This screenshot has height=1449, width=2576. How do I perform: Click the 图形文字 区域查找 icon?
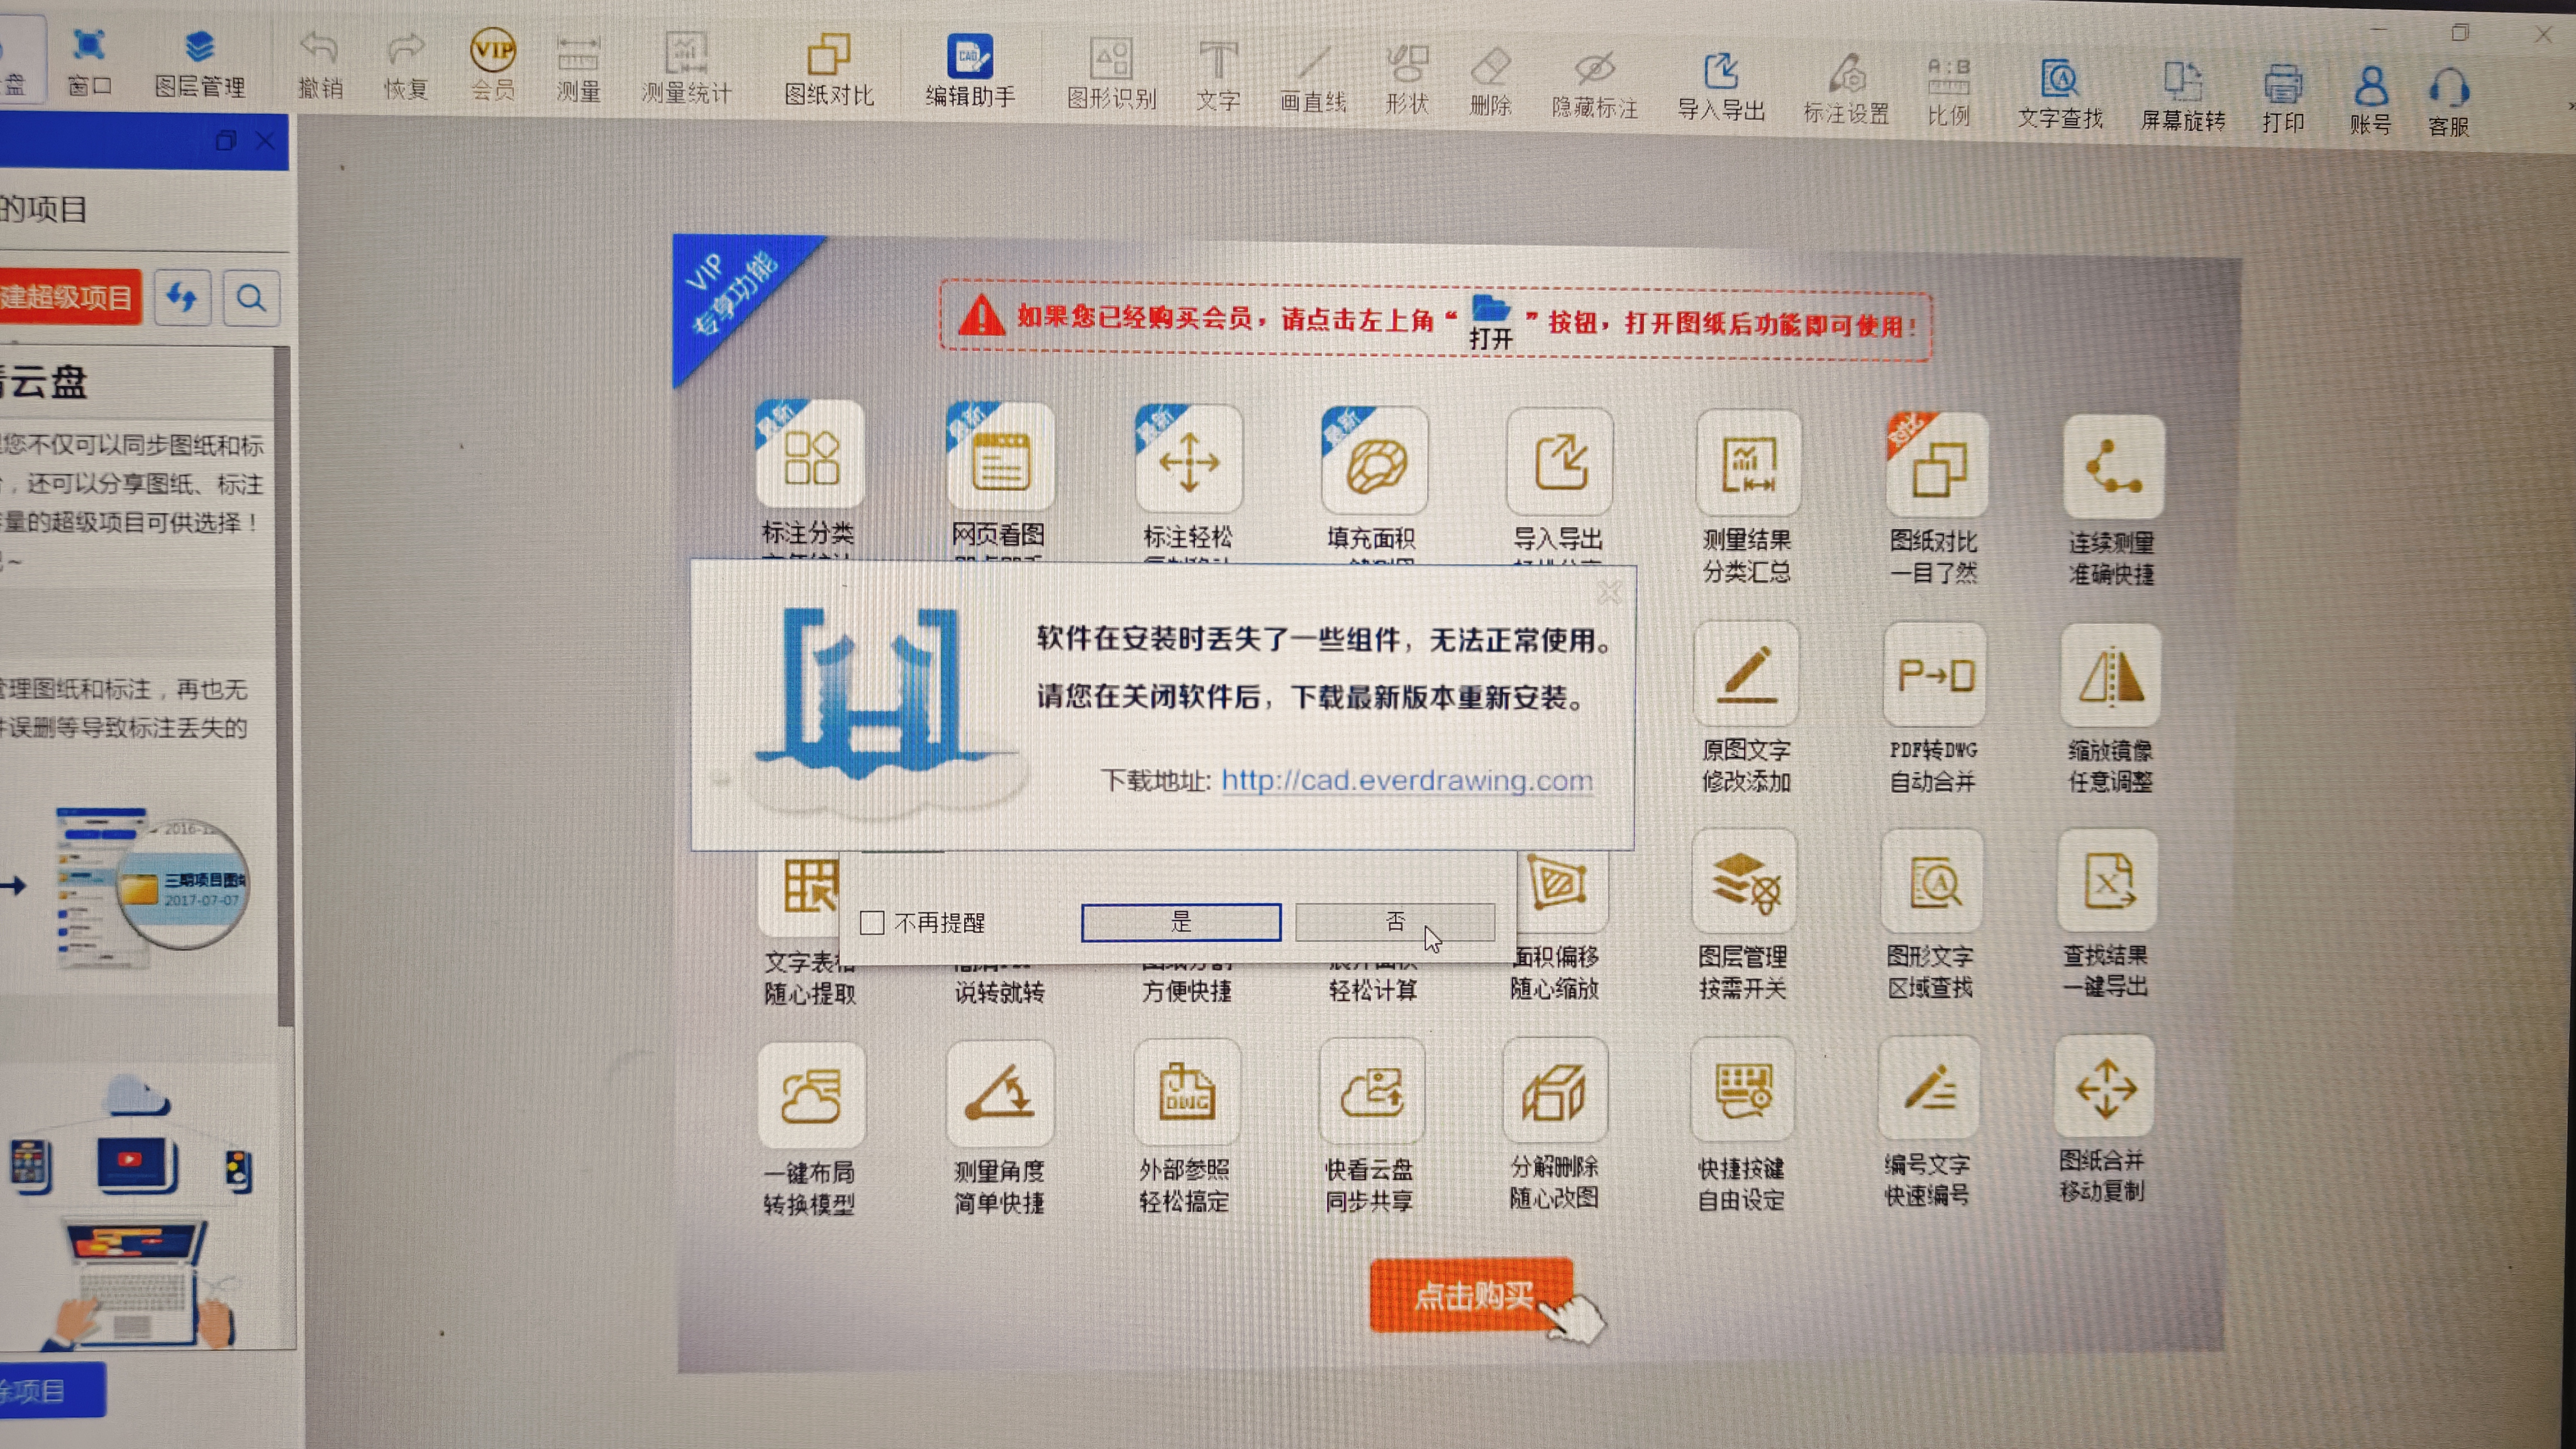(x=1931, y=882)
